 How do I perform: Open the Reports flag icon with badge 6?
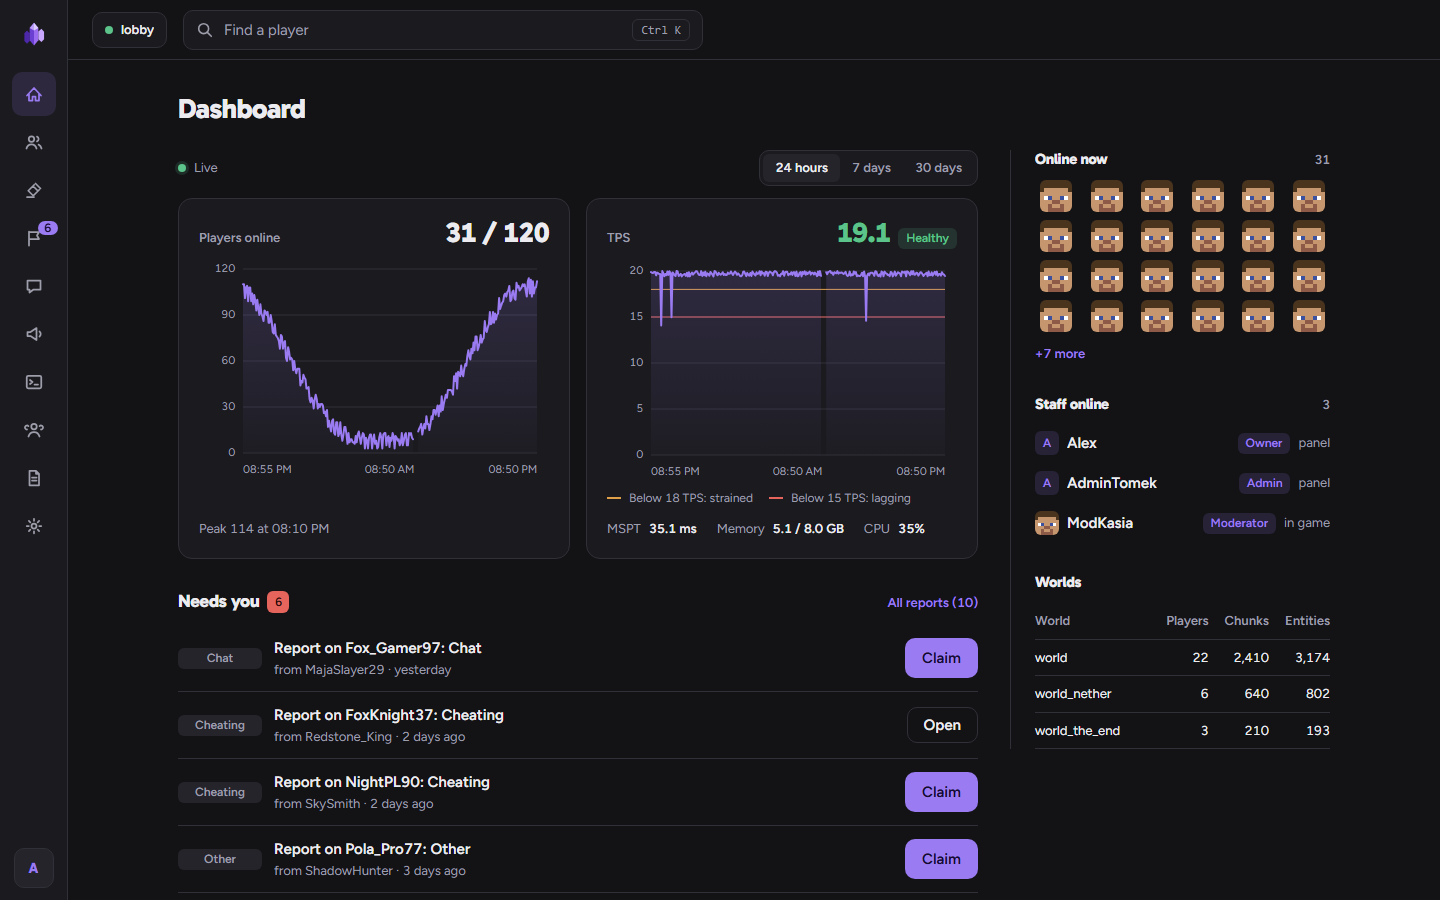coord(34,238)
